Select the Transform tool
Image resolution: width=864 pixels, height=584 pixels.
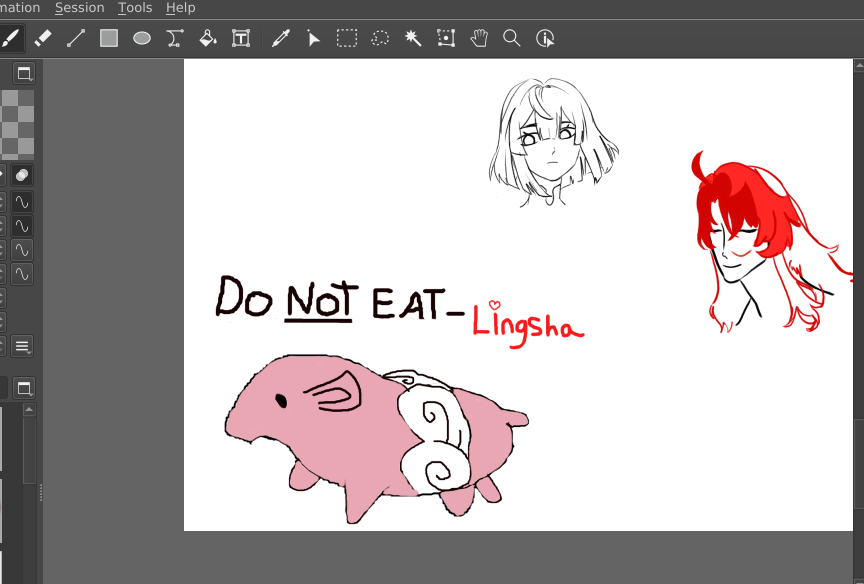point(446,39)
